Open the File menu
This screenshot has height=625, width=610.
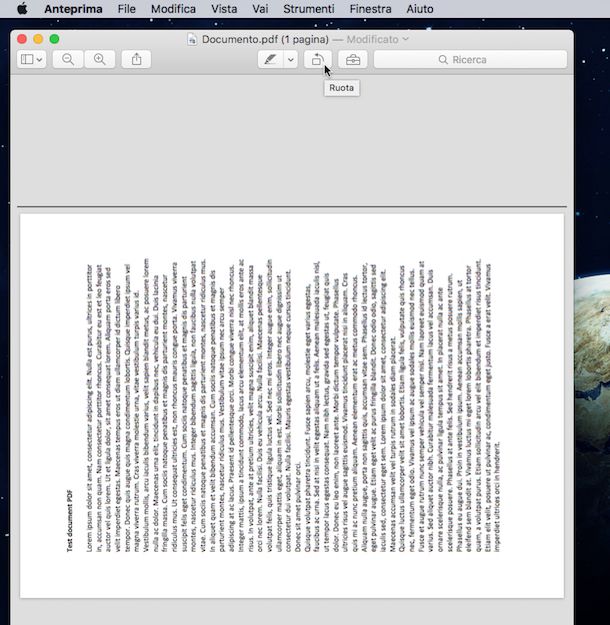126,9
